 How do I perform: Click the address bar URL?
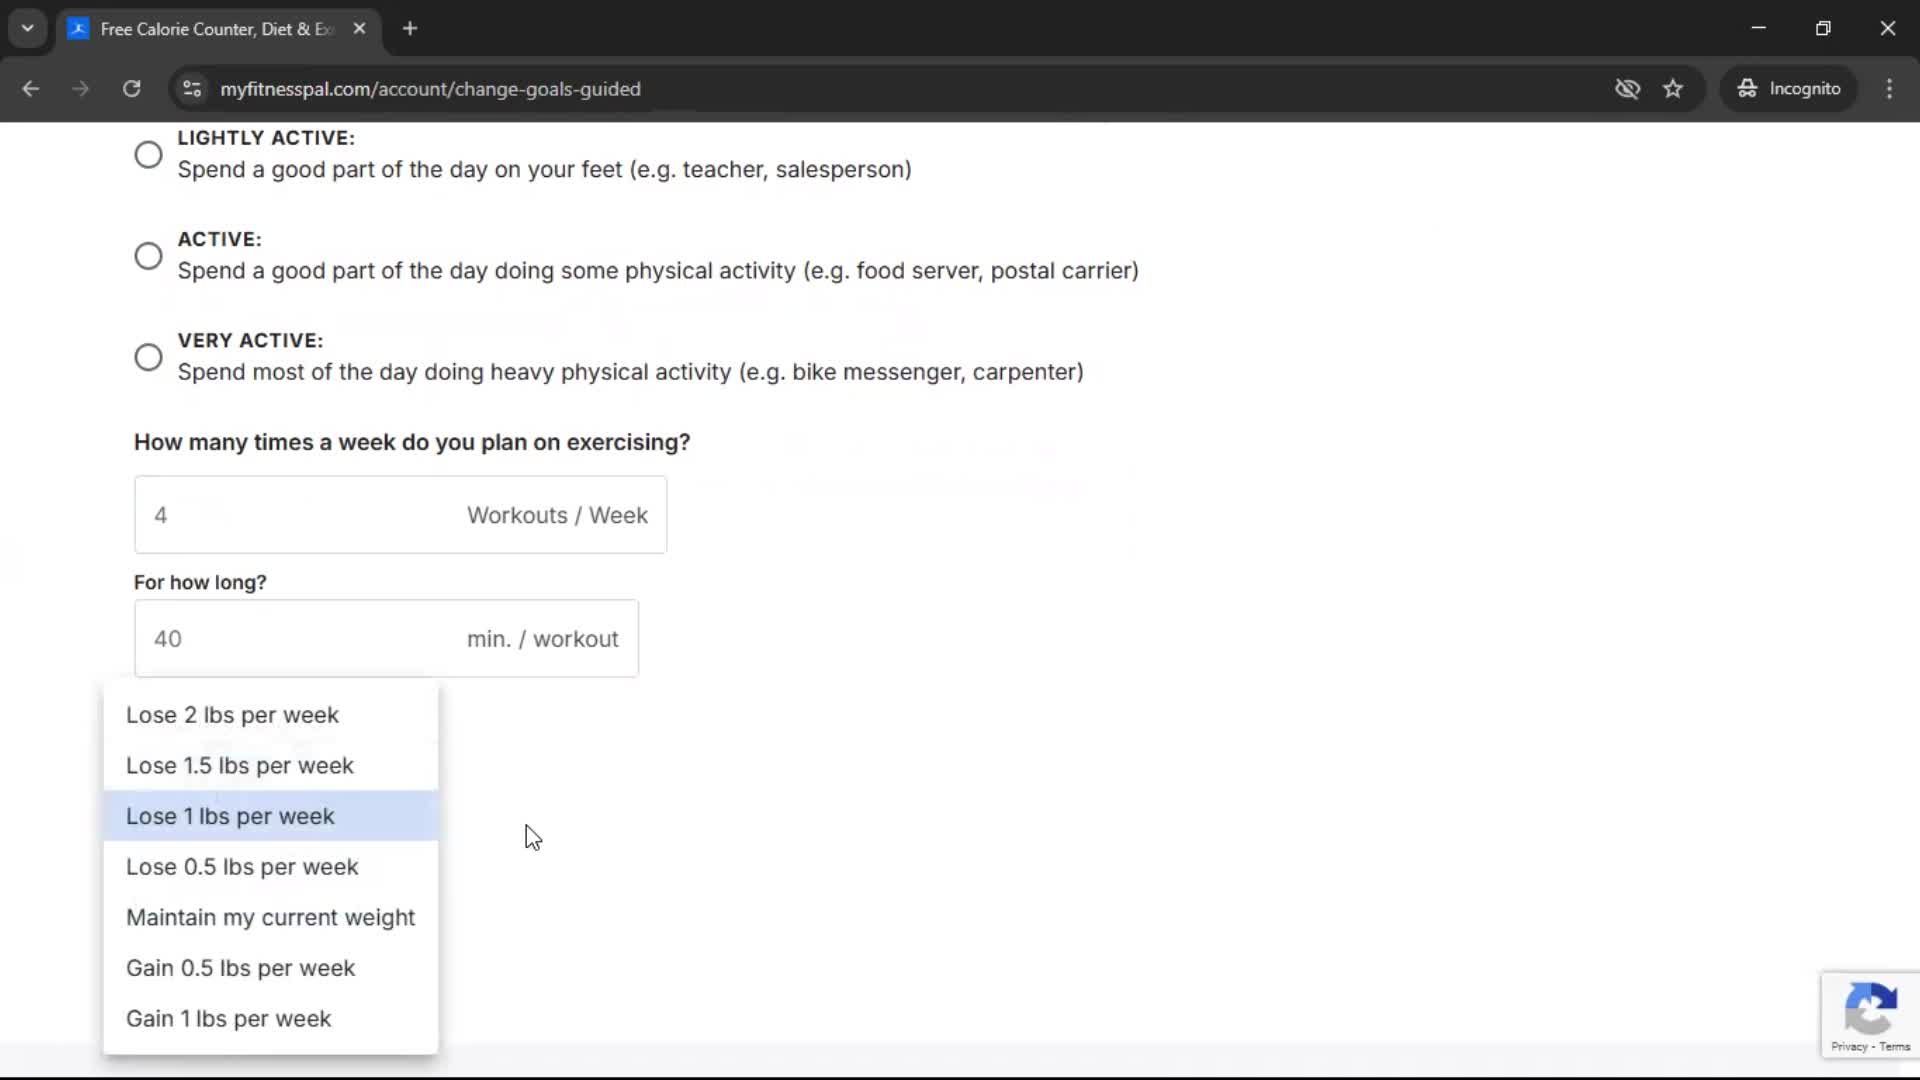pyautogui.click(x=430, y=89)
